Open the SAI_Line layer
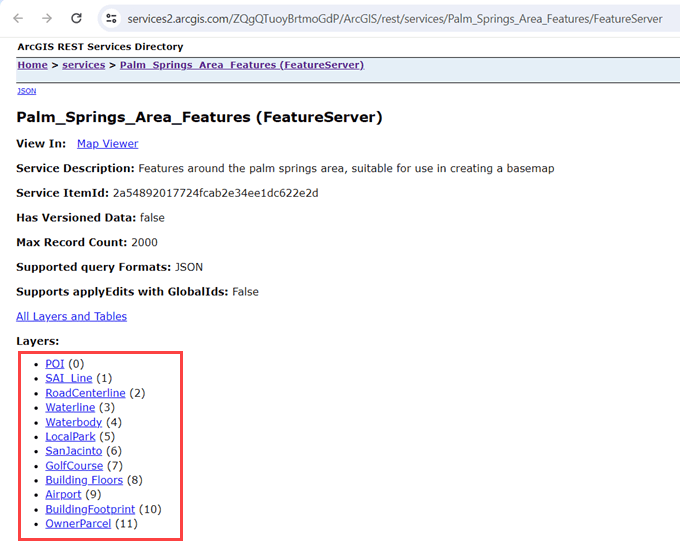Screen dimensions: 680x552 [x=69, y=378]
